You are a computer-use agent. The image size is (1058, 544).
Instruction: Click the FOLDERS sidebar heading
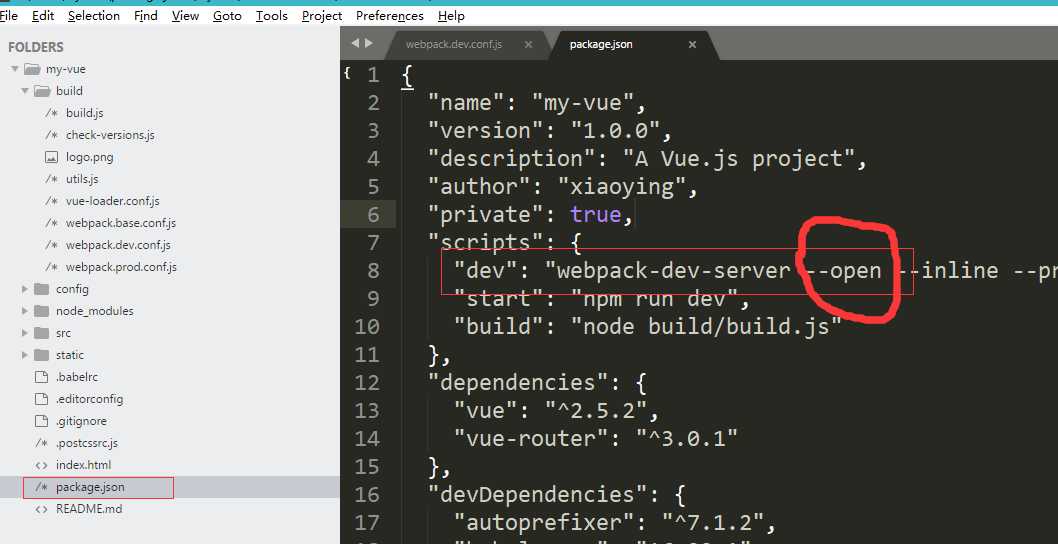pyautogui.click(x=36, y=47)
